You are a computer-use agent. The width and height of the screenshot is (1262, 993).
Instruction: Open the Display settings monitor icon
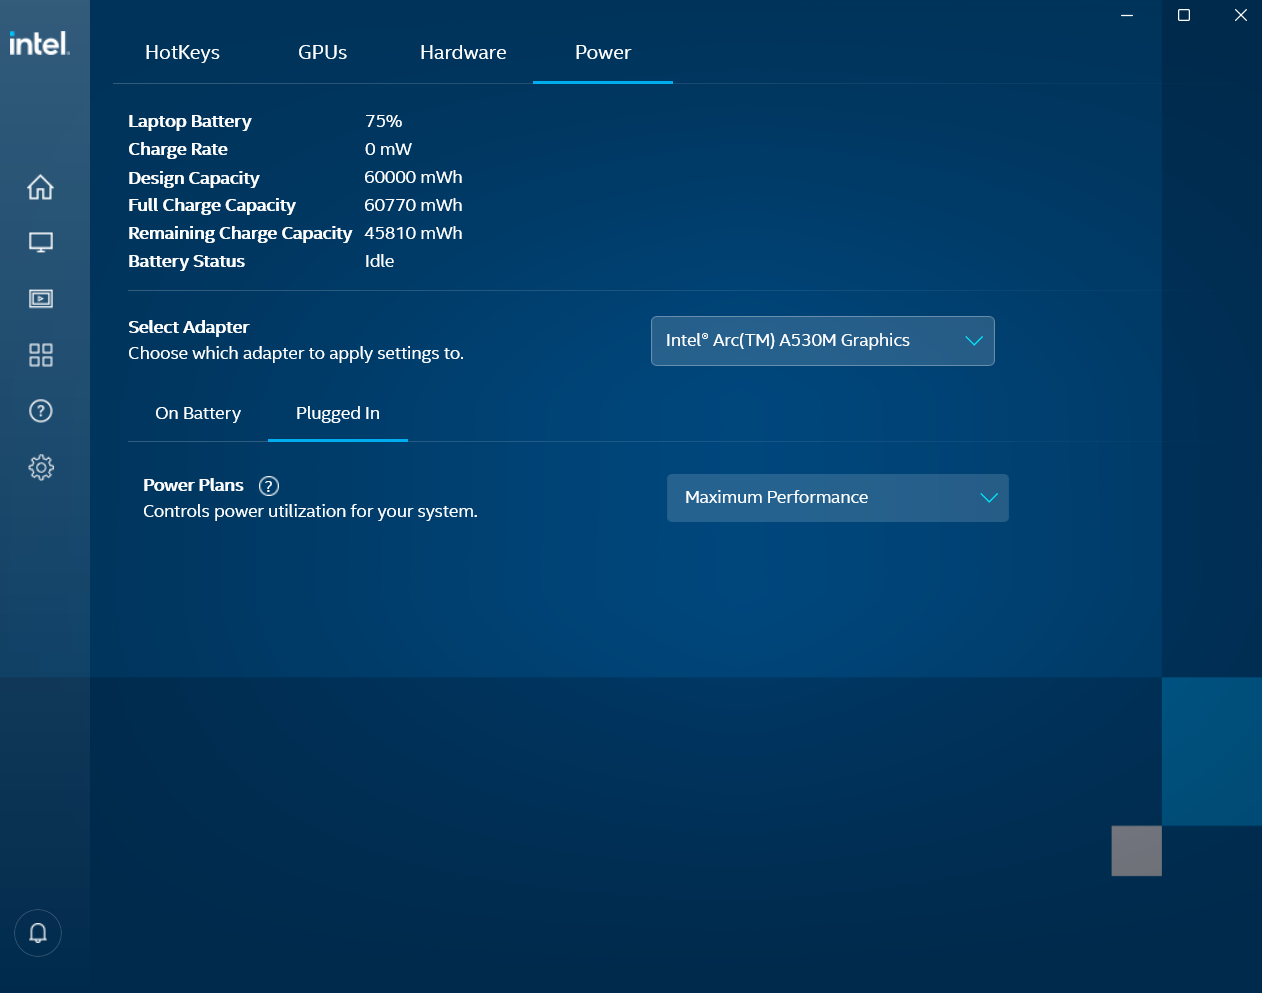pos(40,242)
